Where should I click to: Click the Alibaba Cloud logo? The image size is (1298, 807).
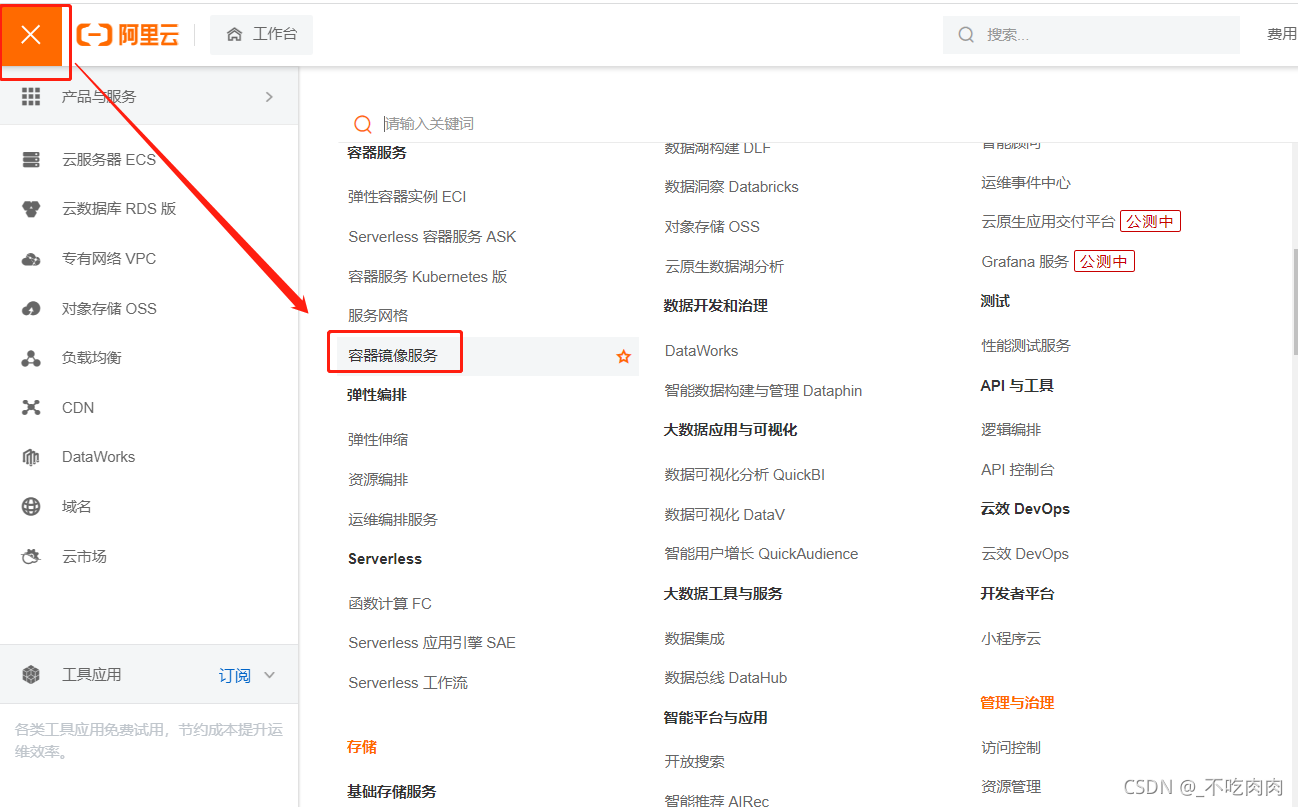(x=128, y=35)
